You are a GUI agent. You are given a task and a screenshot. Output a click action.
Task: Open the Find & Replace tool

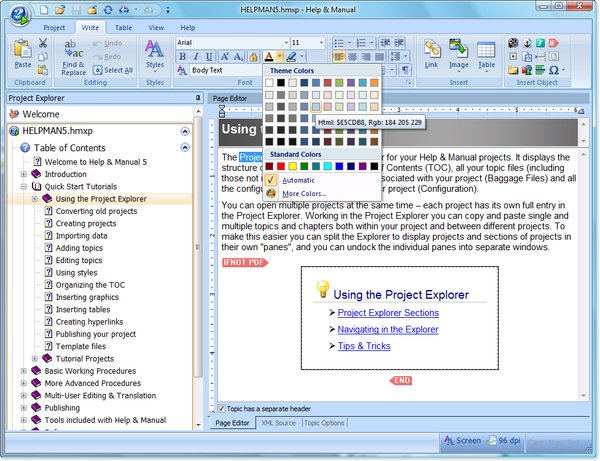coord(73,58)
